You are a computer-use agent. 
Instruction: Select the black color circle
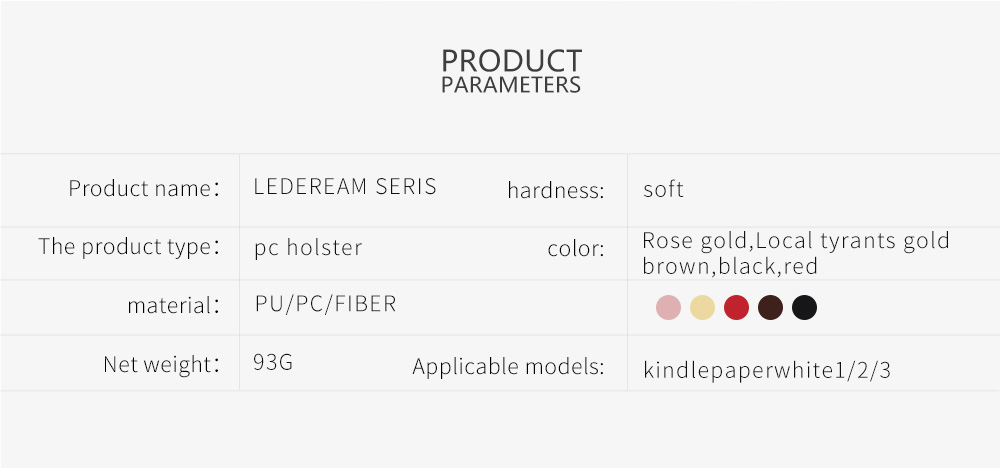(804, 307)
